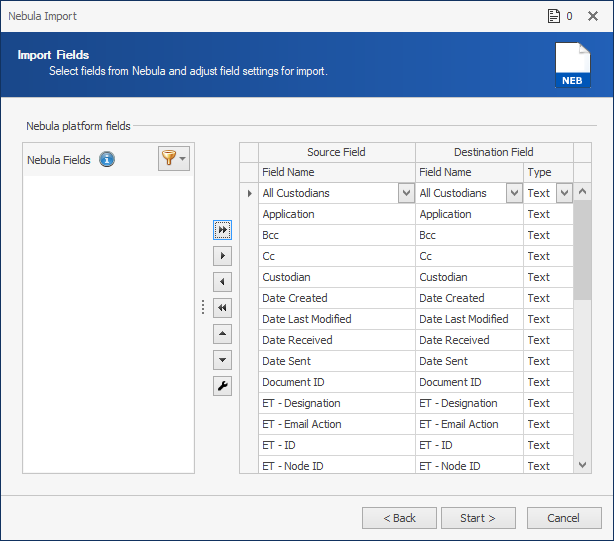Screen dimensions: 614x541
Task: Click the move all fields left button
Action: pyautogui.click(x=222, y=308)
